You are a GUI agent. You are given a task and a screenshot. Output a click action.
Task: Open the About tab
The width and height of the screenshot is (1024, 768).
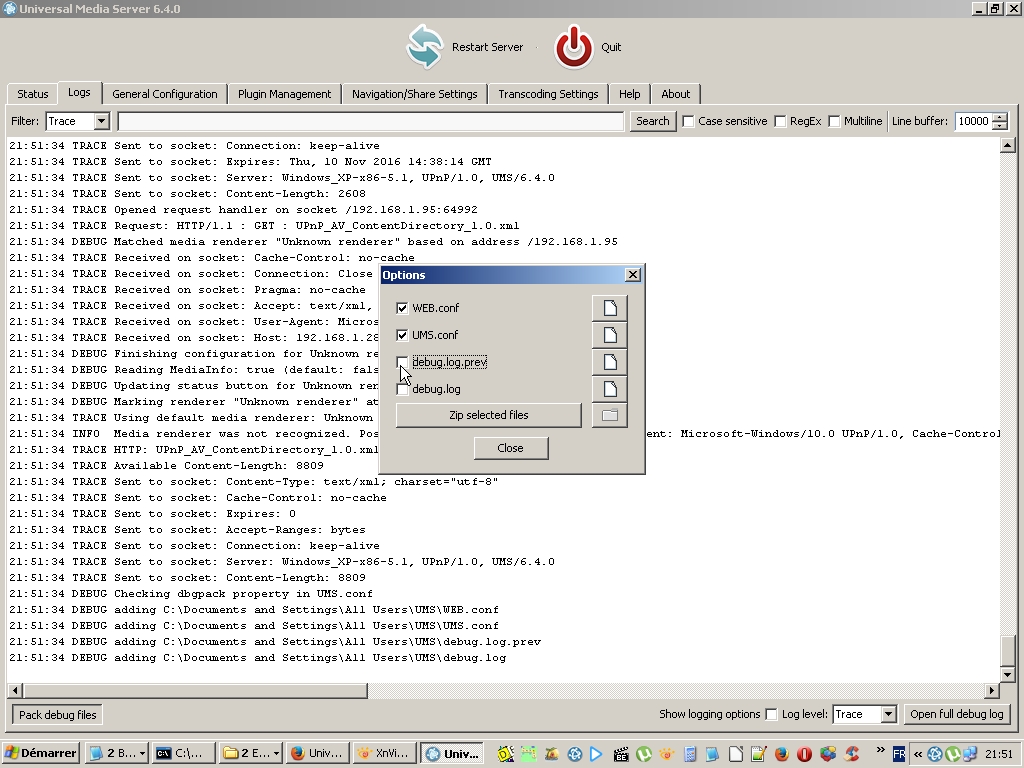[675, 94]
